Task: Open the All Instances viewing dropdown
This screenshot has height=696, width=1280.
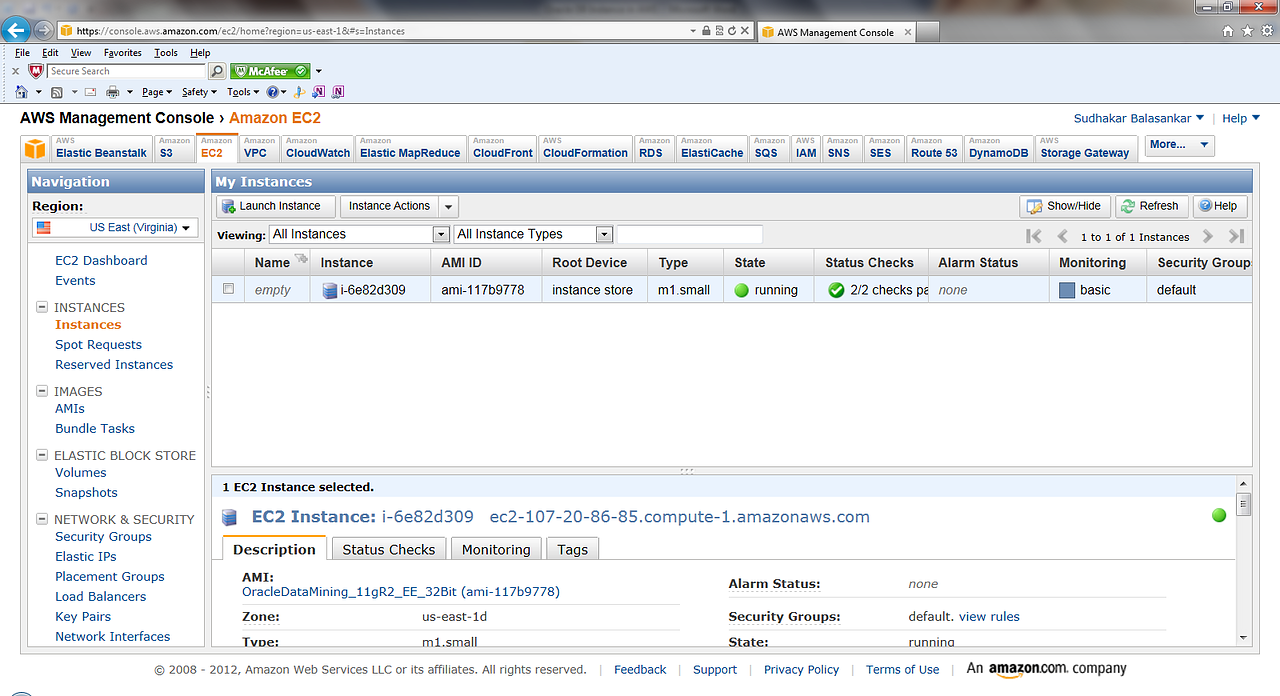Action: coord(359,234)
